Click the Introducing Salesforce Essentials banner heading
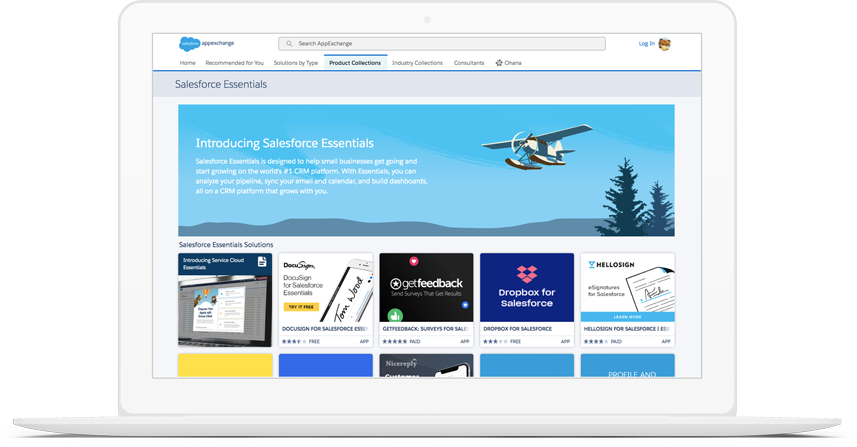 click(285, 143)
